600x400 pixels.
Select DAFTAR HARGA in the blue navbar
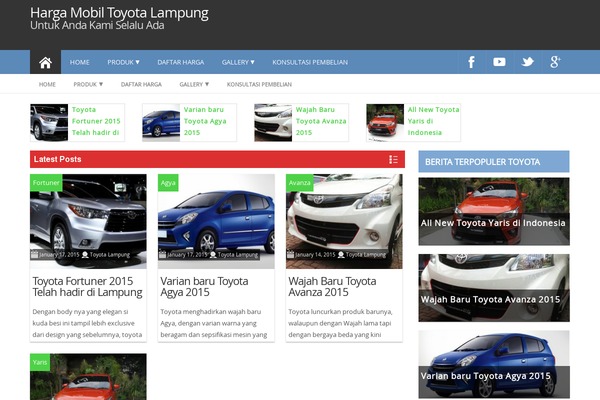pyautogui.click(x=181, y=62)
